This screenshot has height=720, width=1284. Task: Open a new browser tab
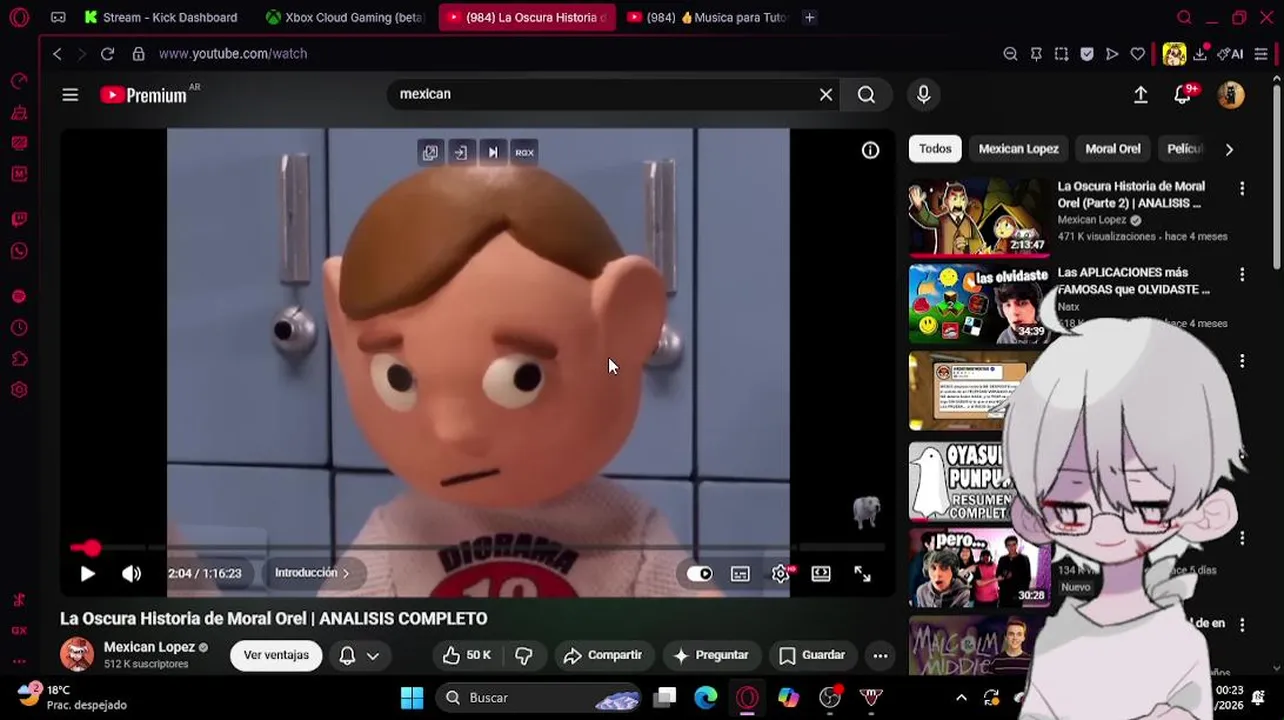coord(809,17)
